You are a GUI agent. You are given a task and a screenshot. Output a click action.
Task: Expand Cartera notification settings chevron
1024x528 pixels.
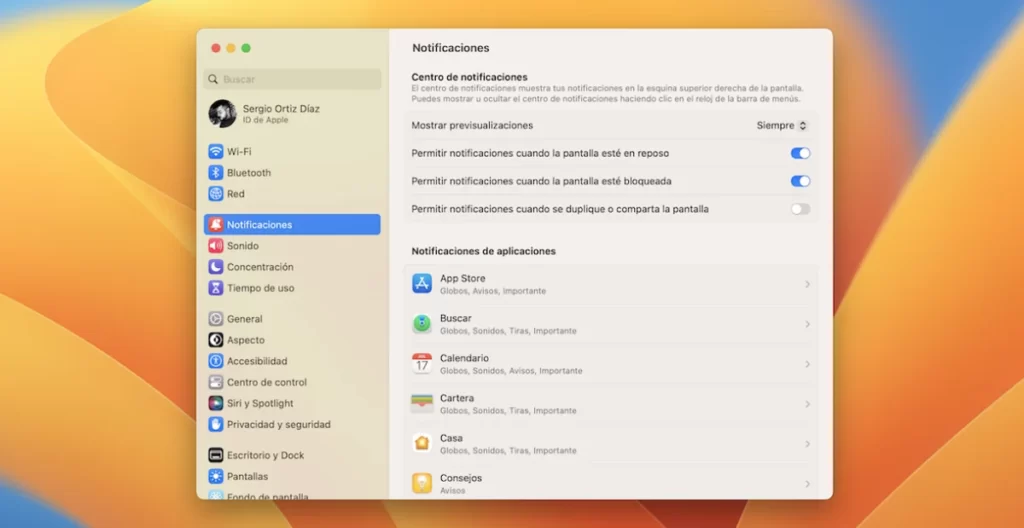click(807, 404)
